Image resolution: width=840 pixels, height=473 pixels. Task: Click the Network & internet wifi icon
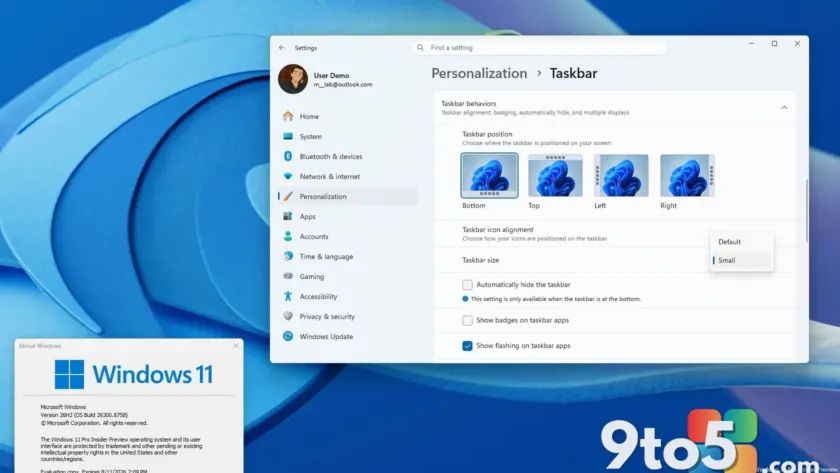coord(288,176)
